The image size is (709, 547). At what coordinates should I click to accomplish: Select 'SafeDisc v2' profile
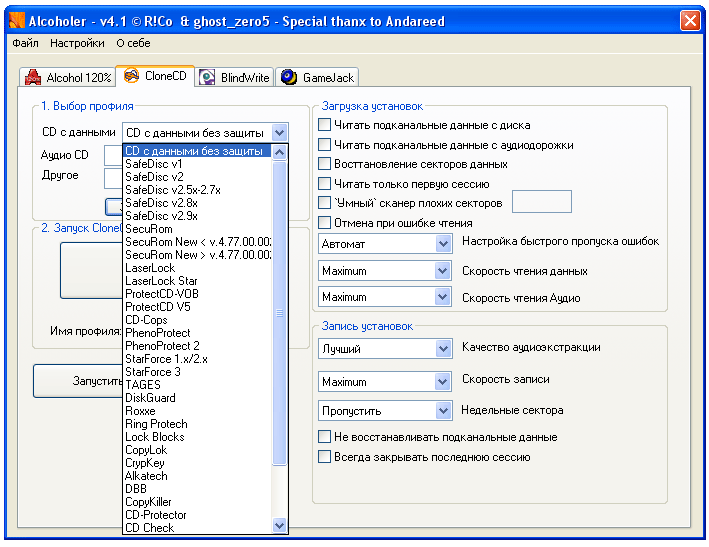tap(198, 177)
